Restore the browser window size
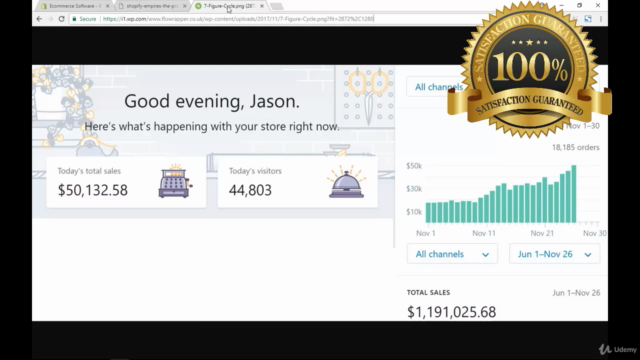640x360 pixels. 579,5
